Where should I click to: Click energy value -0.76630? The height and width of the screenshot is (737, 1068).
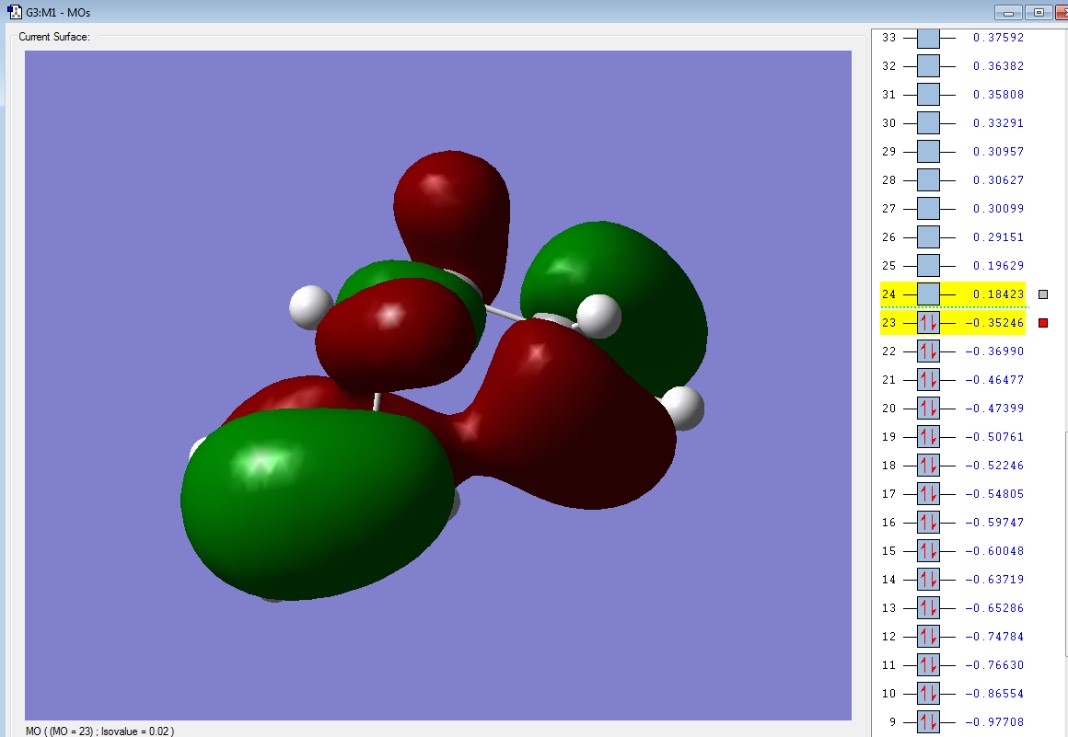[994, 665]
